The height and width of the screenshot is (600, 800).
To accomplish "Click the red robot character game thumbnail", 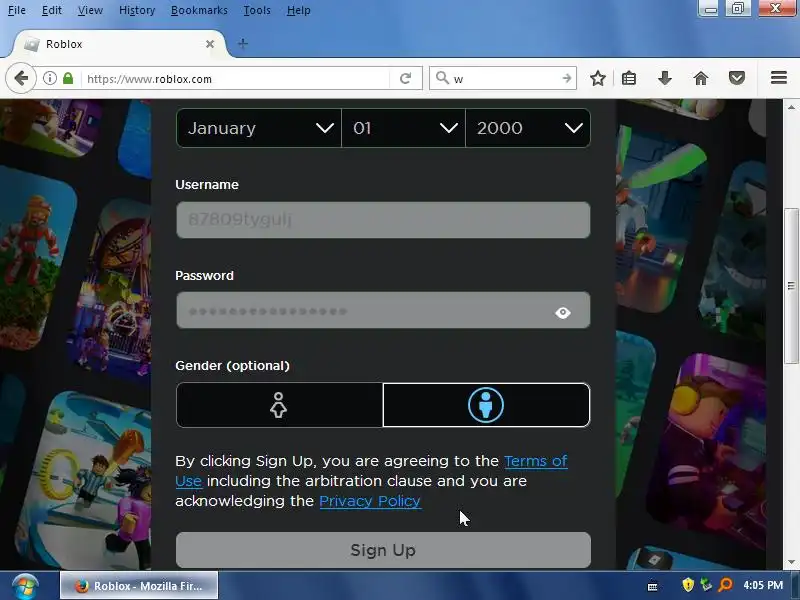I will [36, 260].
